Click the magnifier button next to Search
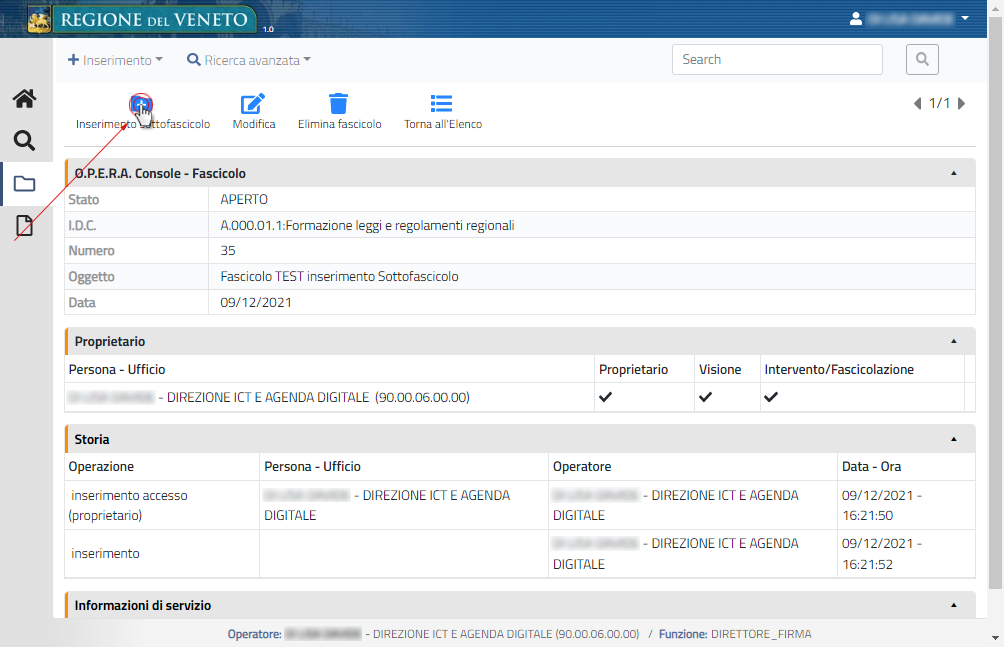Screen dimensions: 1004x647 [922, 60]
